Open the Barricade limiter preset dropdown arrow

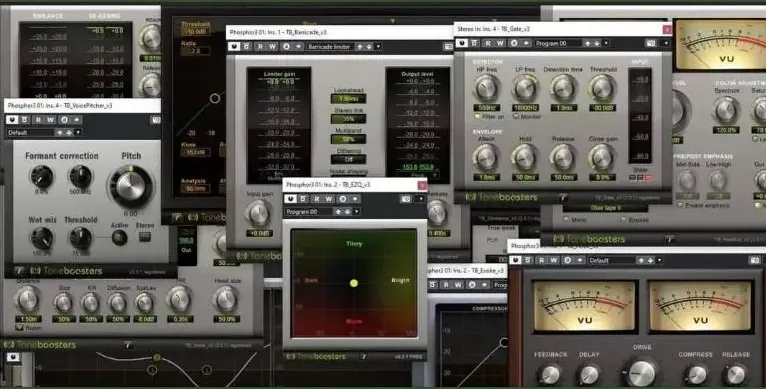378,46
